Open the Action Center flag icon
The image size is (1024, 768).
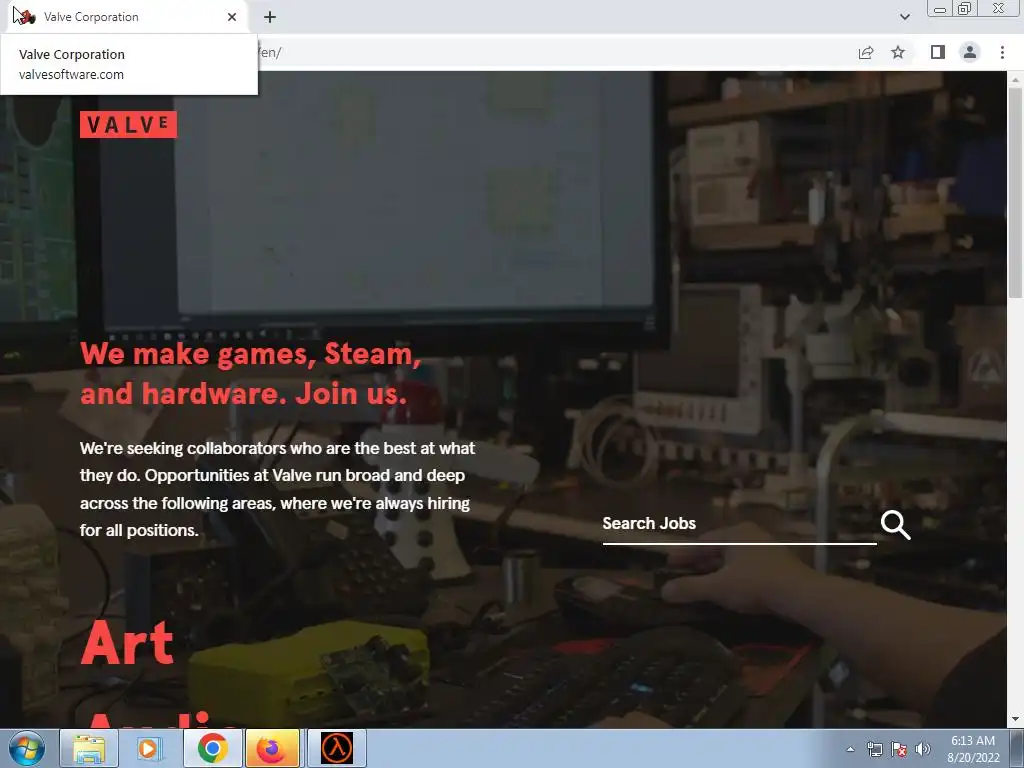[899, 749]
